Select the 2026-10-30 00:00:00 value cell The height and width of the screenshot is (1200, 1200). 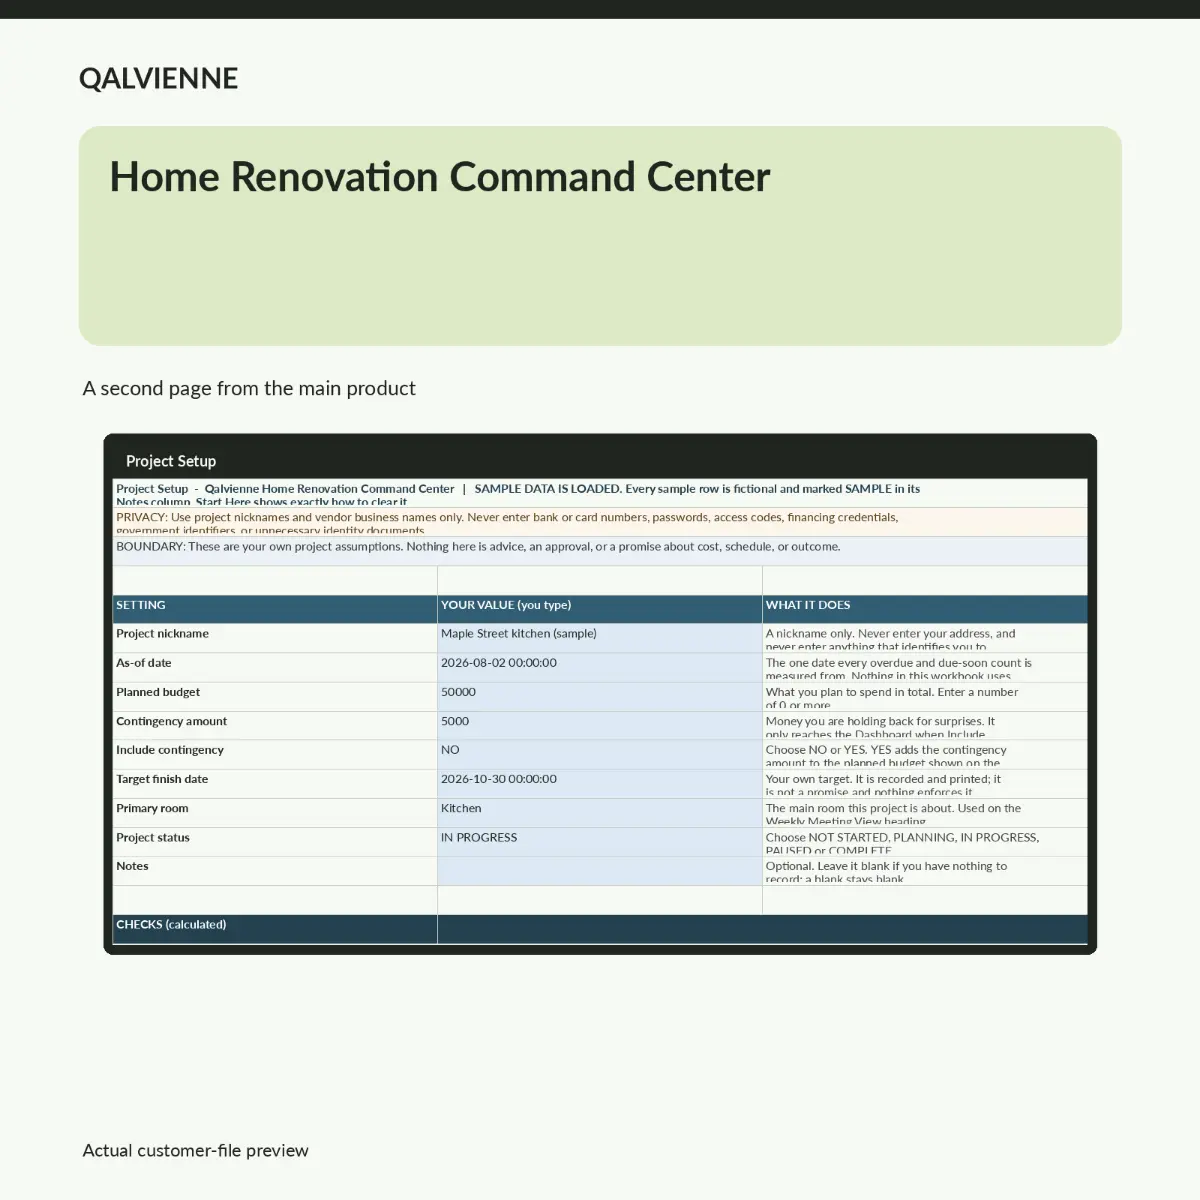tap(600, 783)
